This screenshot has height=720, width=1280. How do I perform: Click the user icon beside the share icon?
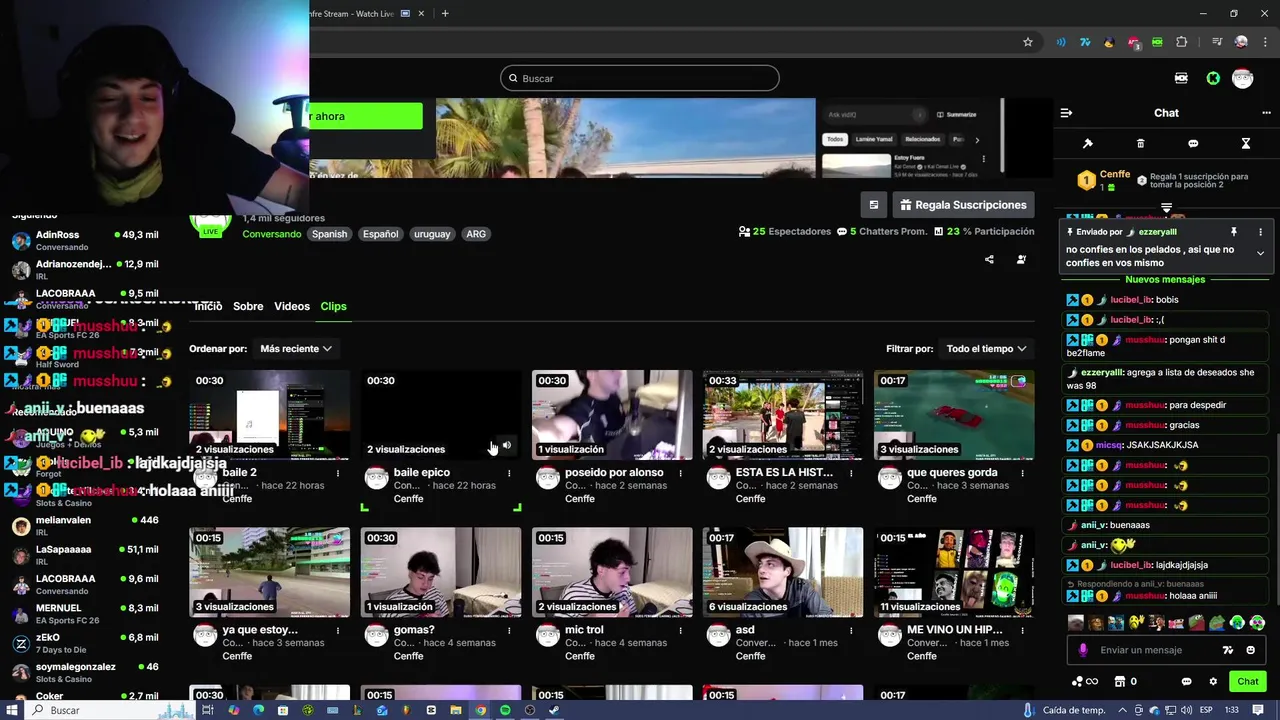(x=1021, y=260)
